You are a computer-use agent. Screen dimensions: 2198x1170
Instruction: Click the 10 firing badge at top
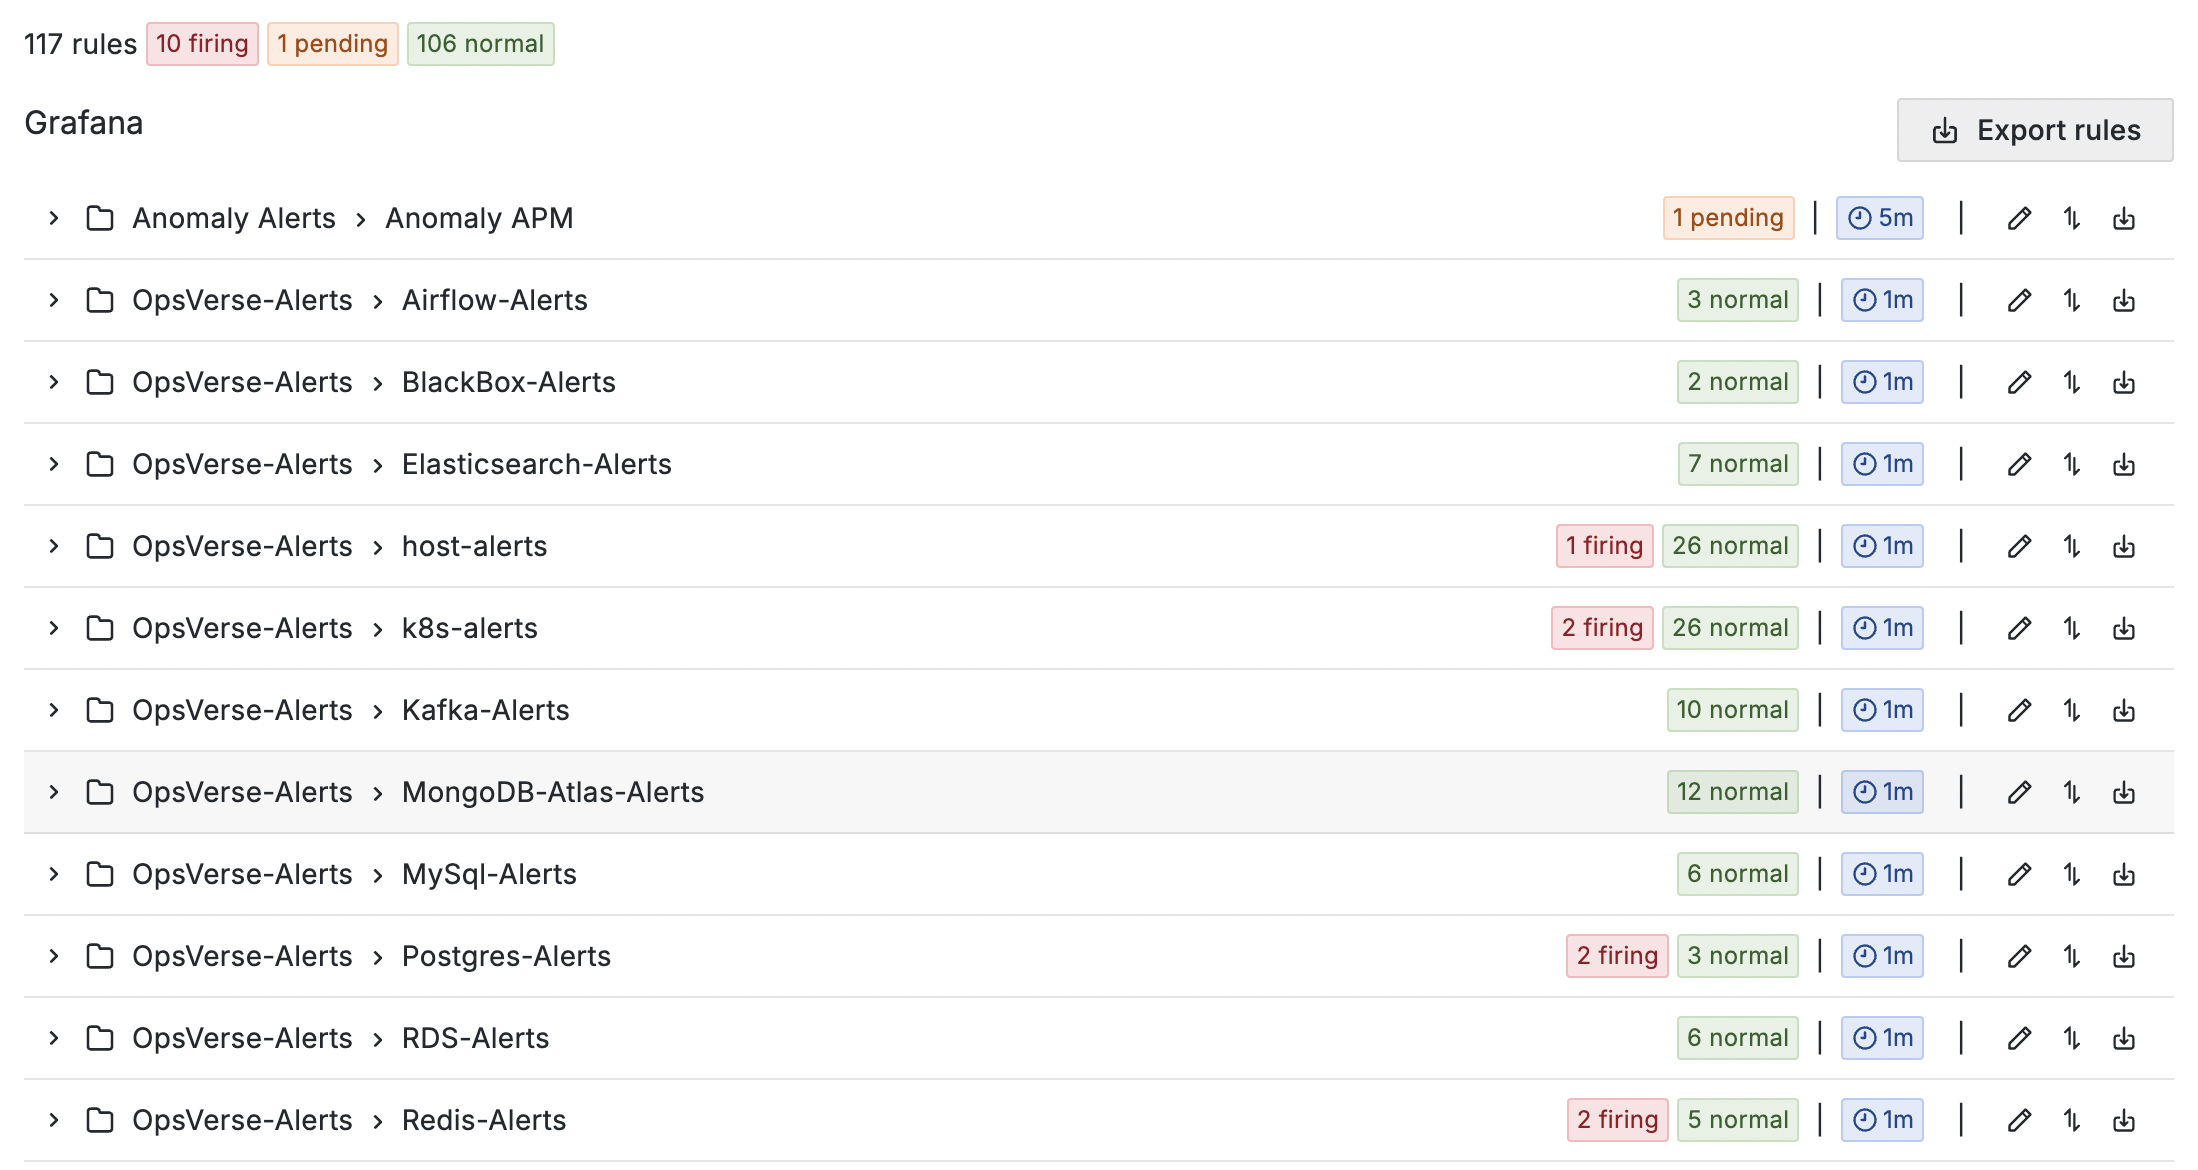pyautogui.click(x=202, y=44)
